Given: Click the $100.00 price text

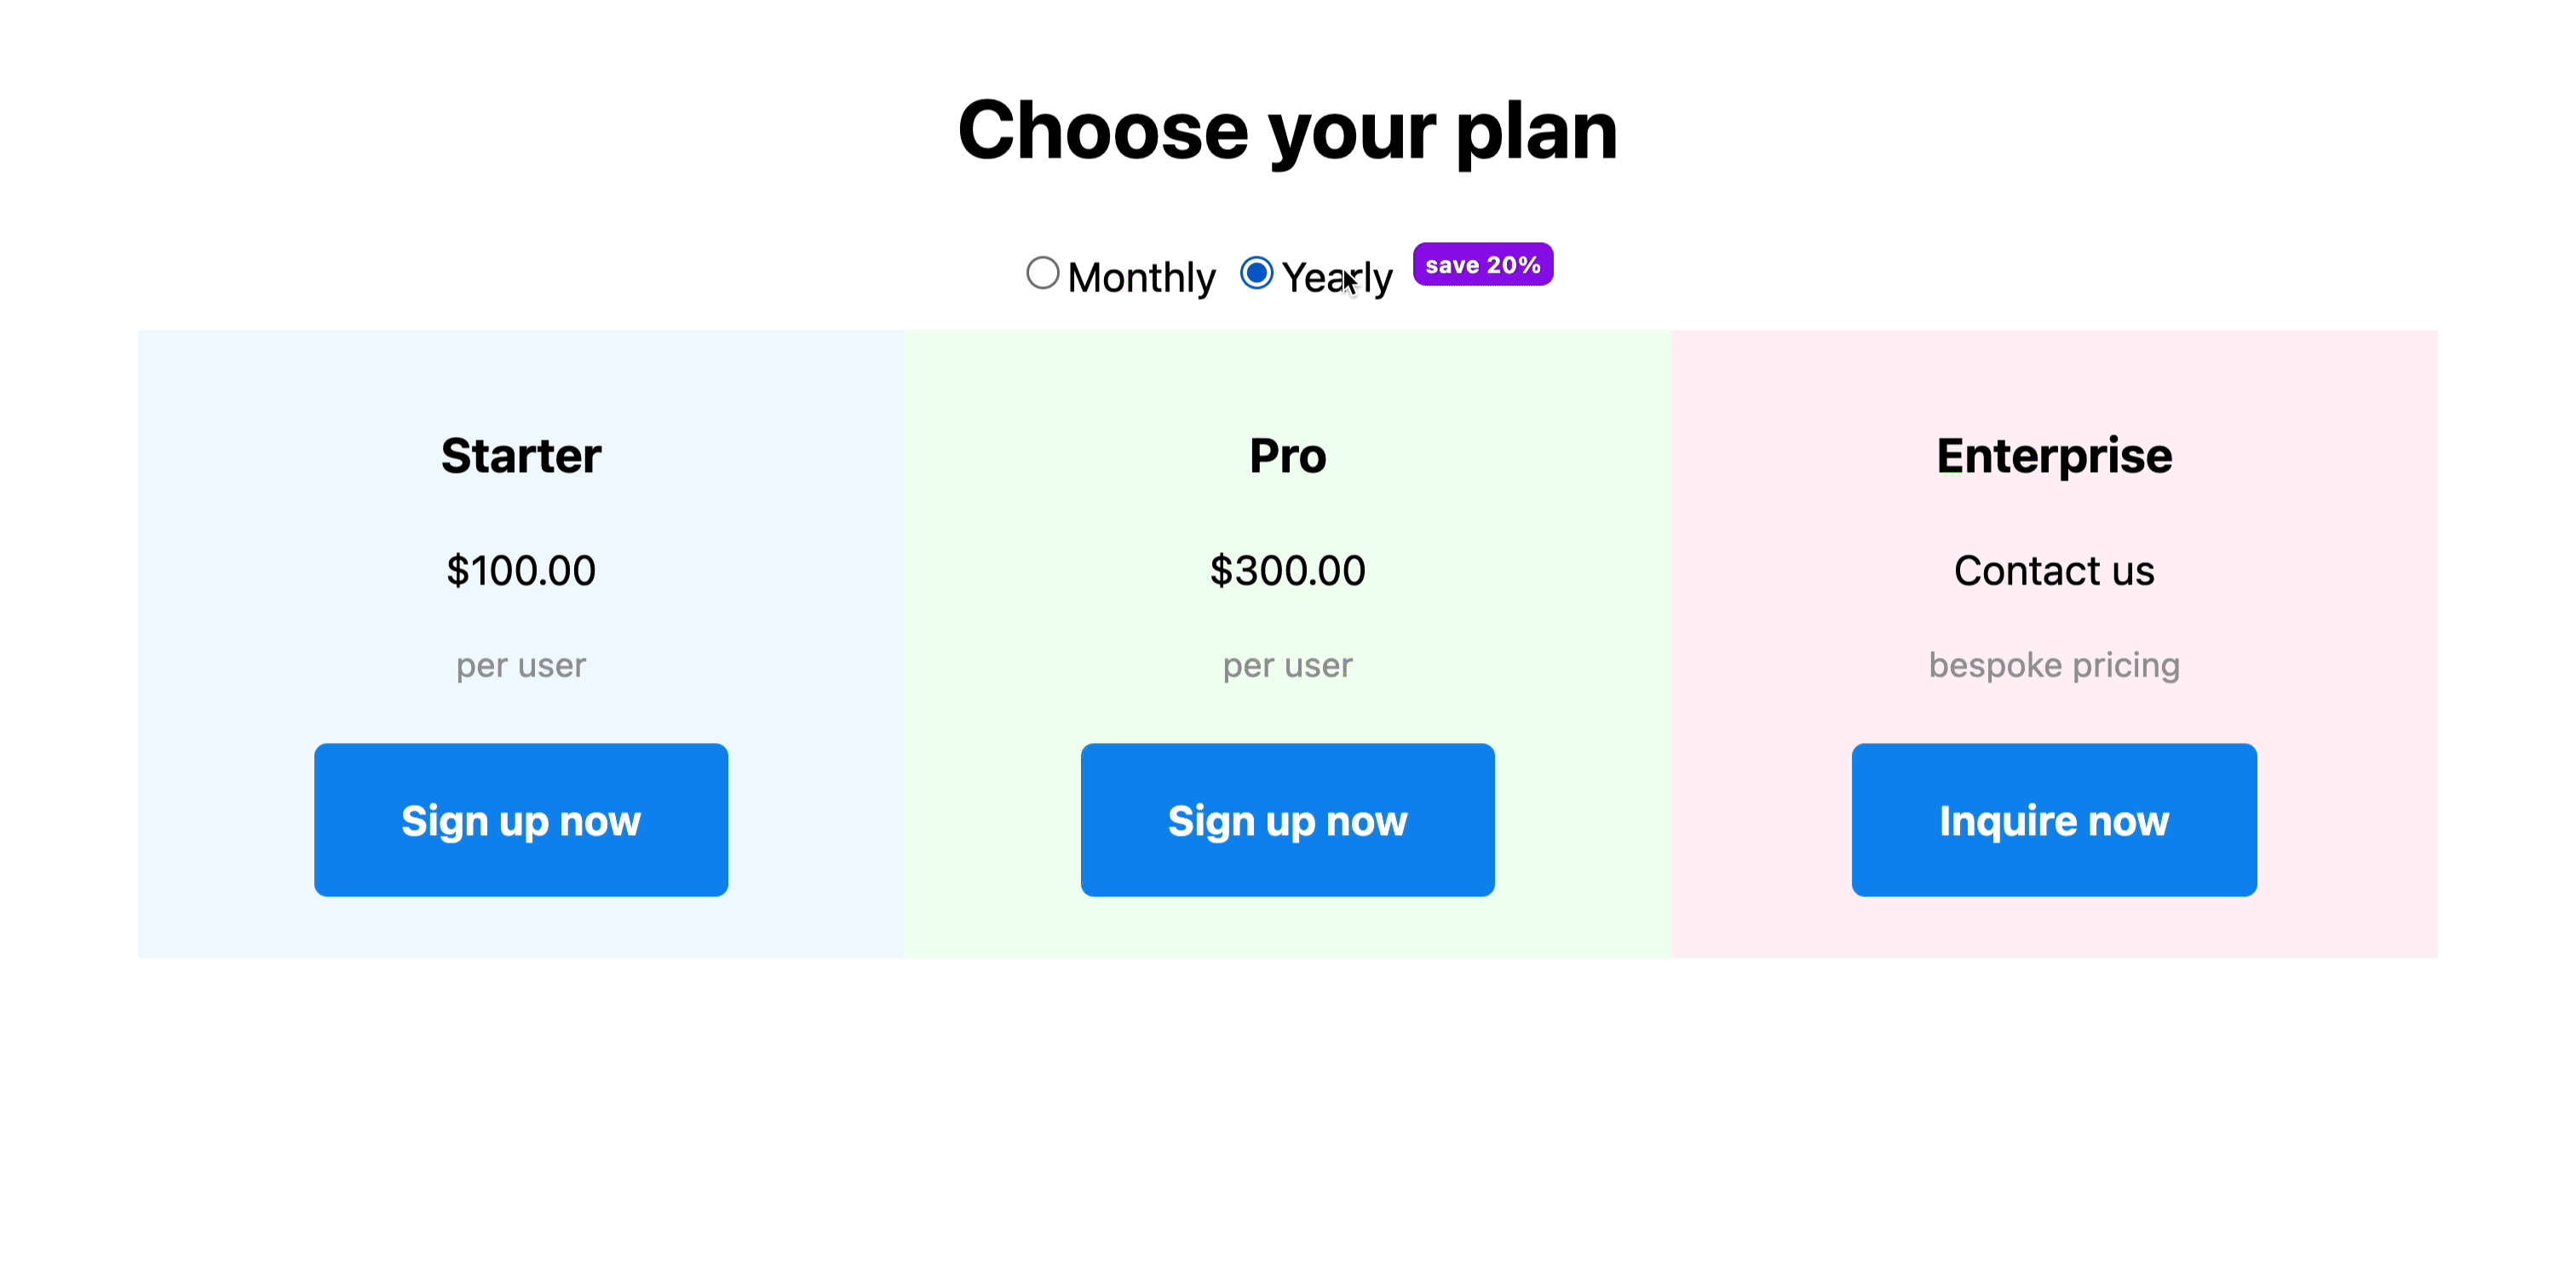Looking at the screenshot, I should coord(521,570).
